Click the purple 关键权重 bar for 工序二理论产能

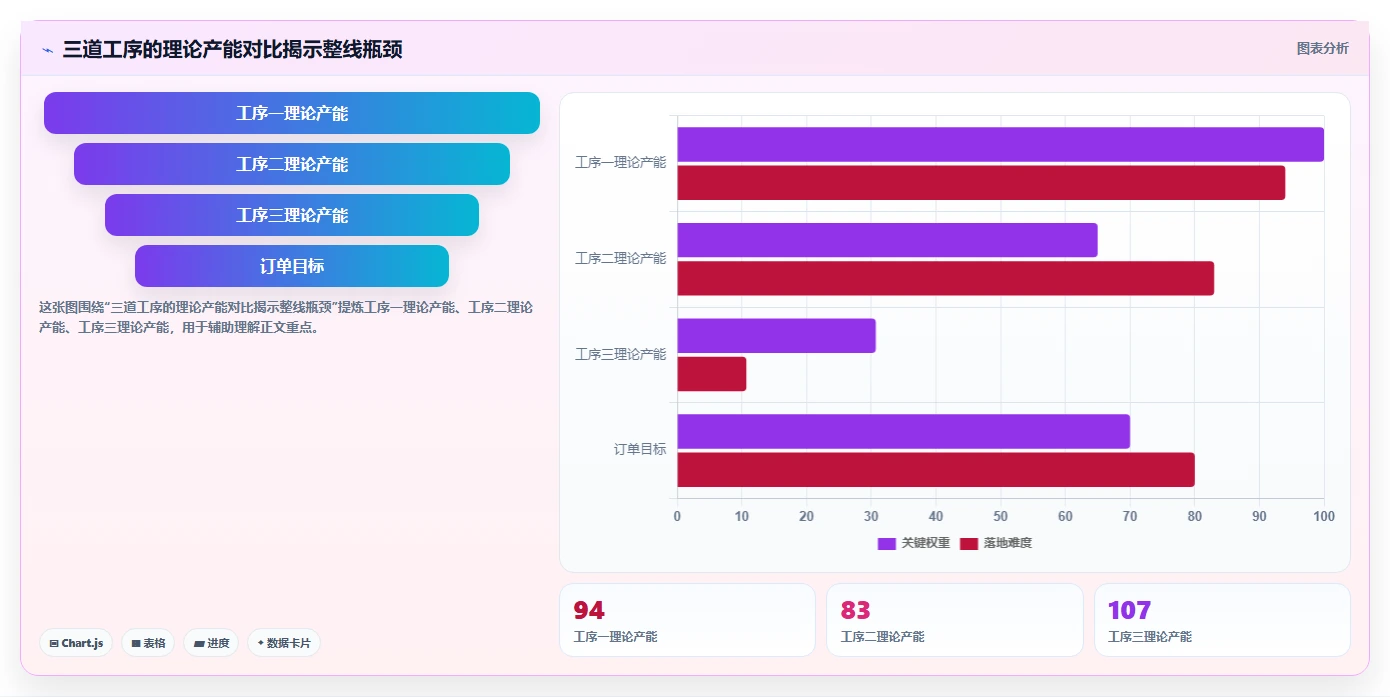pyautogui.click(x=887, y=240)
